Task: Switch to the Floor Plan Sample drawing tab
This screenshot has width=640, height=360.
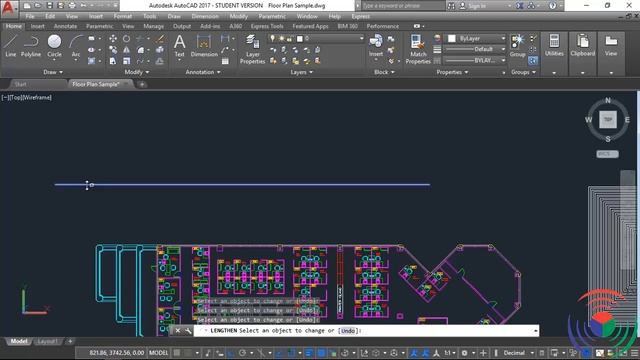Action: coord(96,84)
